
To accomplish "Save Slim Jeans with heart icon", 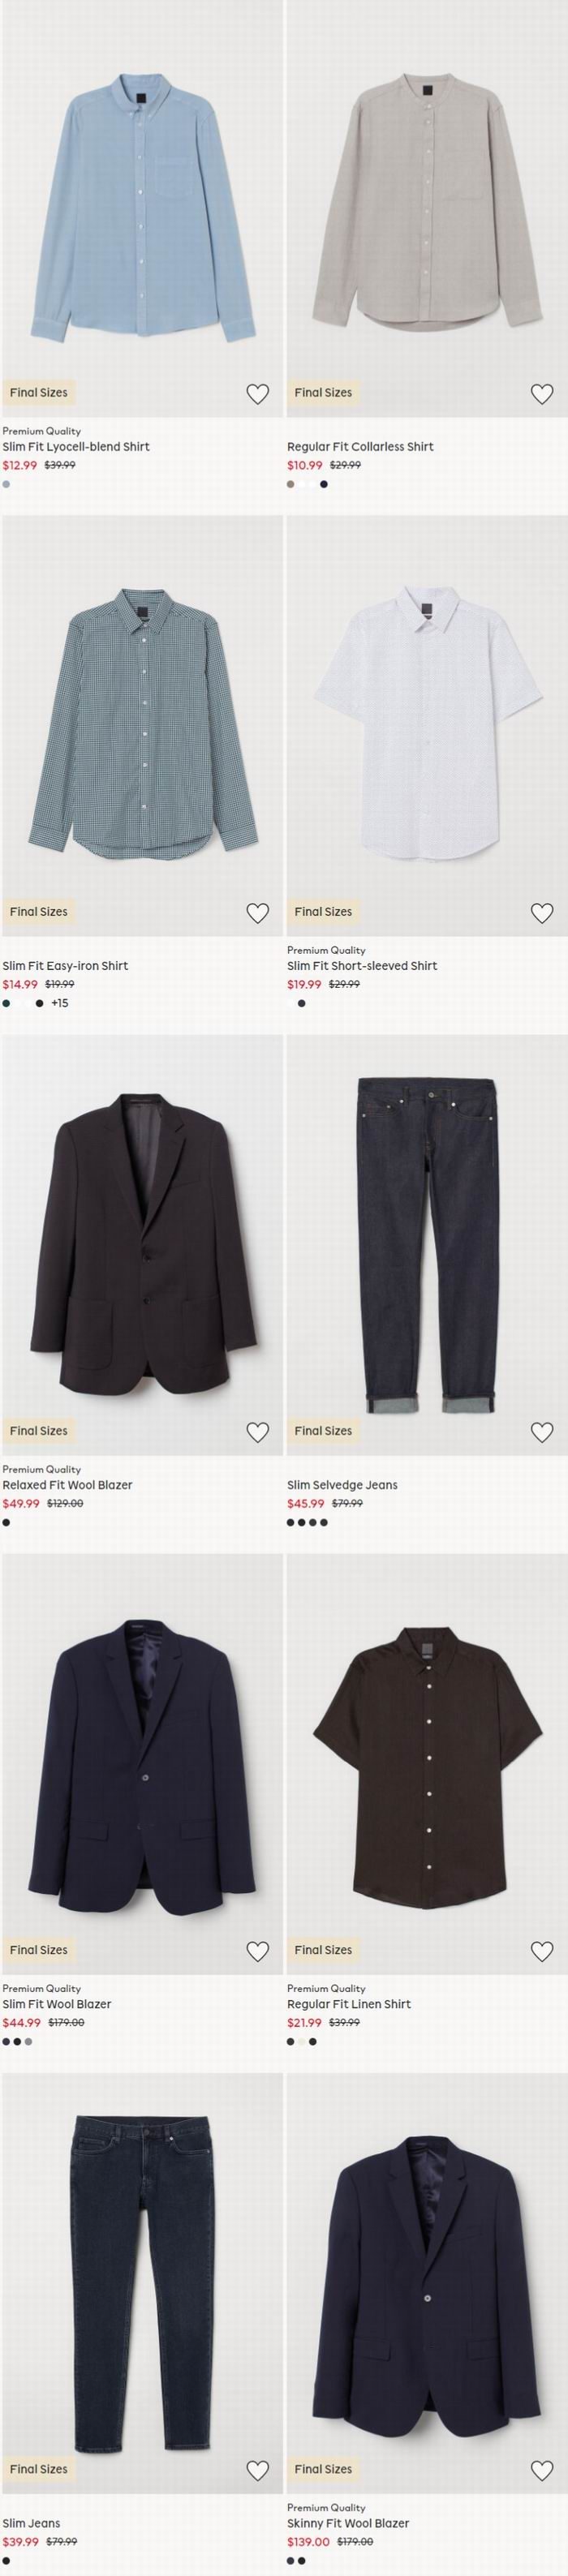I will point(257,2470).
